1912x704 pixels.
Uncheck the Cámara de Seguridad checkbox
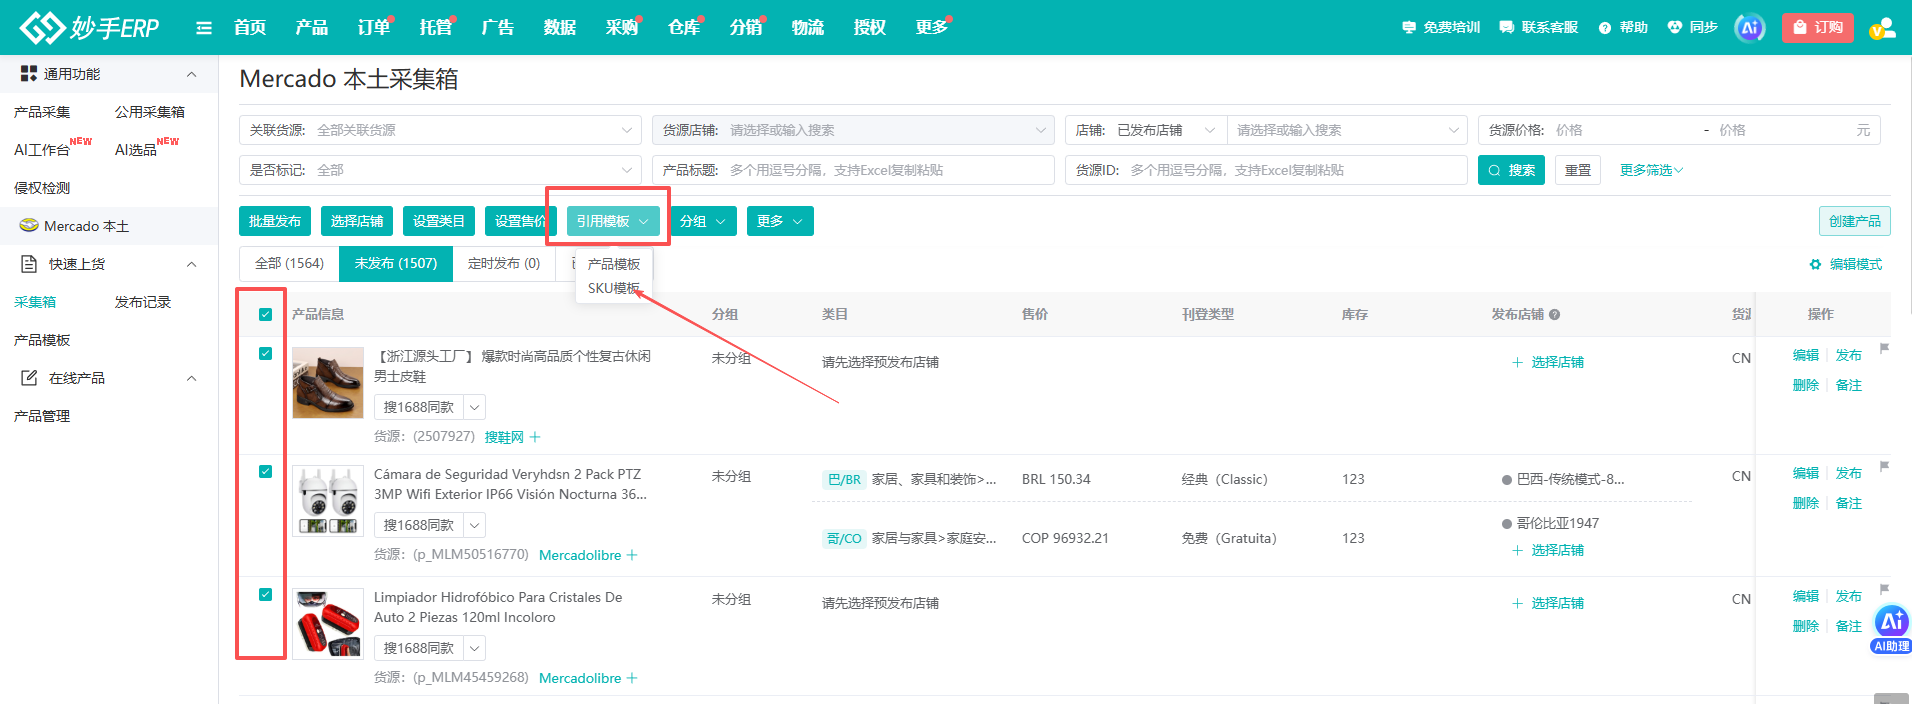(x=265, y=471)
